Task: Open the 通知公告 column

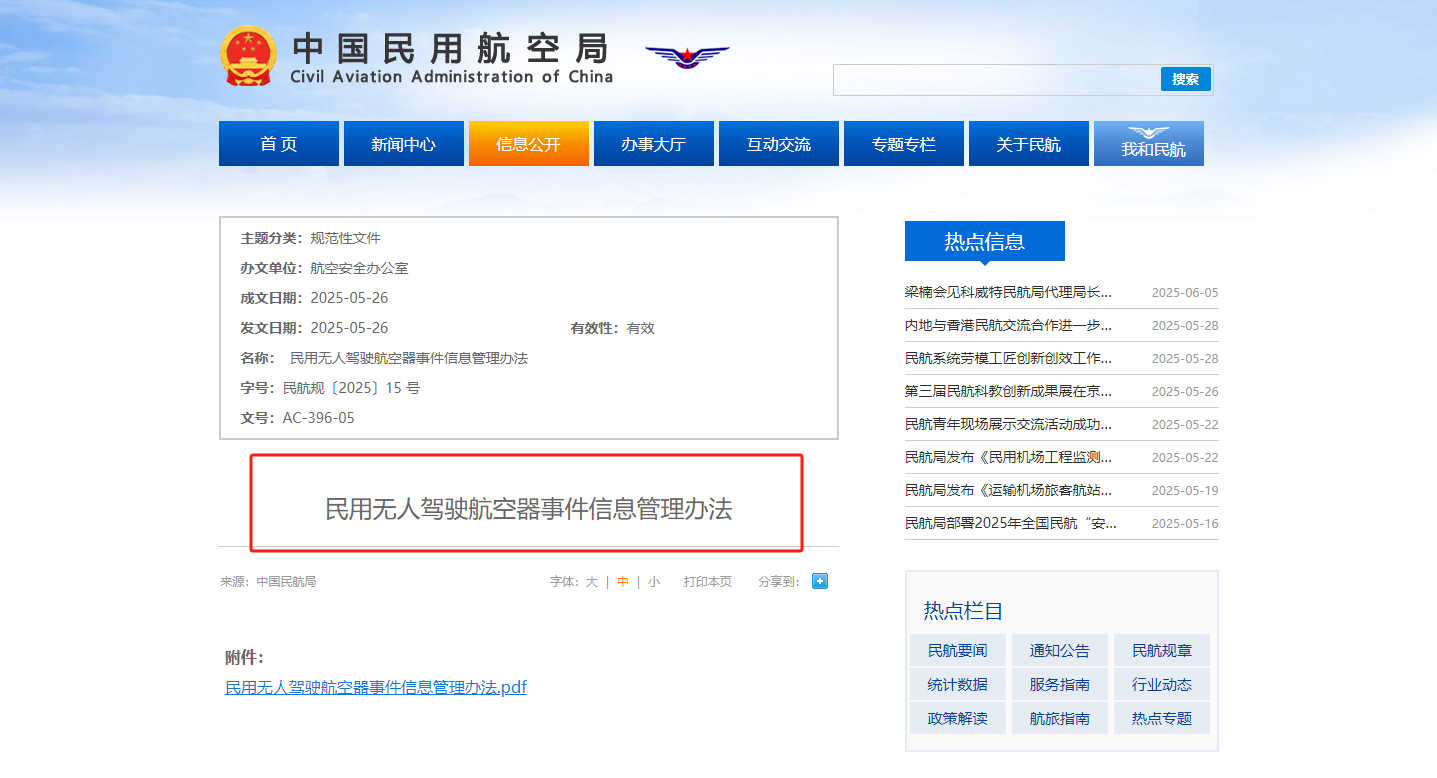Action: coord(1060,650)
